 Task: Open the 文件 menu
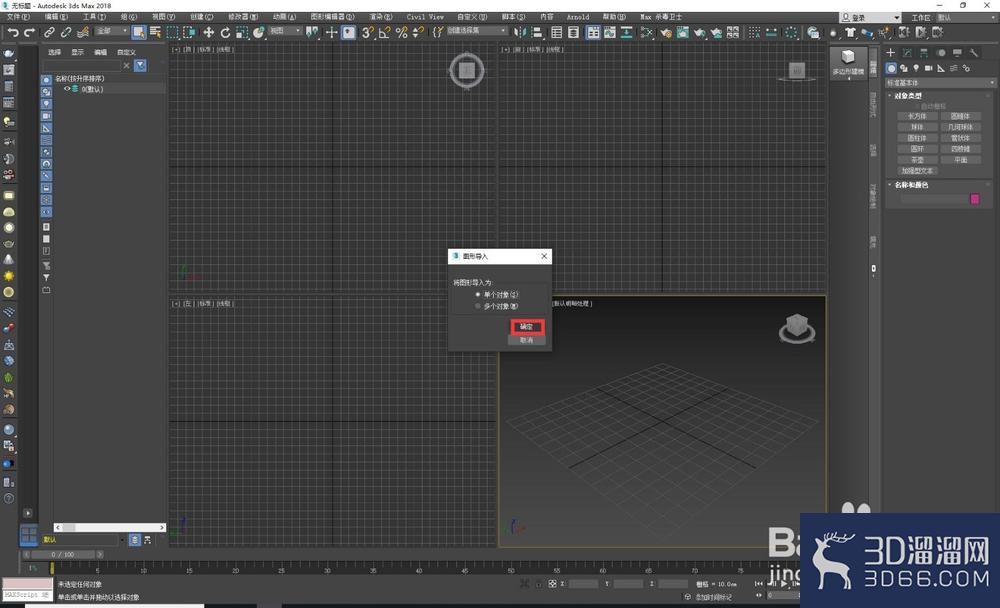(17, 17)
